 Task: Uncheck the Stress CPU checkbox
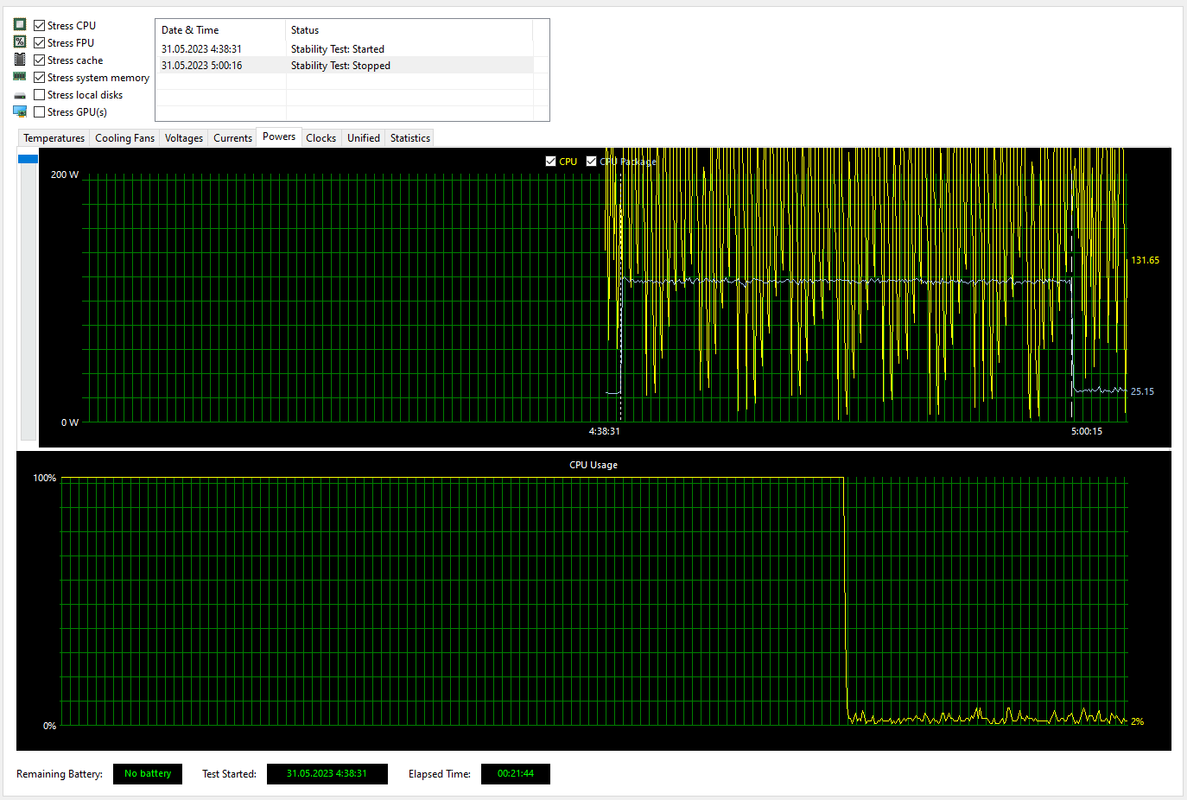39,26
